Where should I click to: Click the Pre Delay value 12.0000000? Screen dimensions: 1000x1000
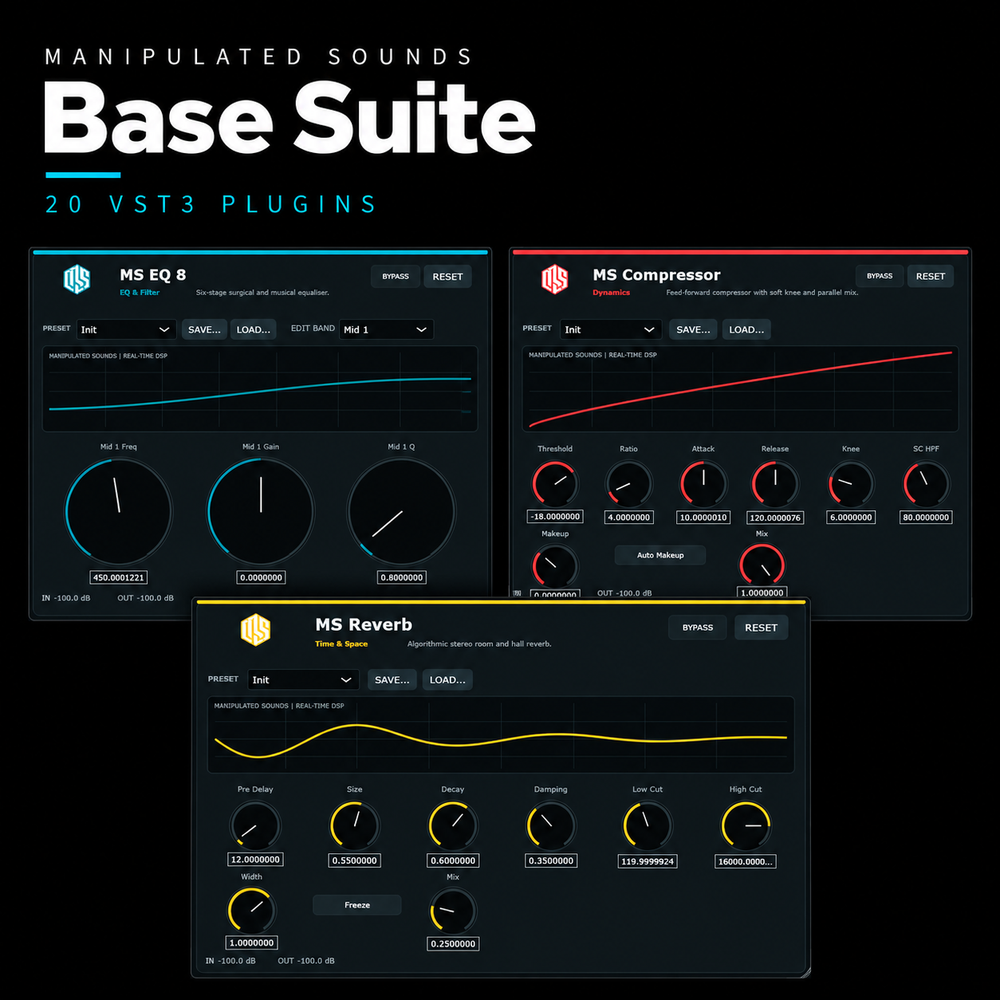point(255,860)
